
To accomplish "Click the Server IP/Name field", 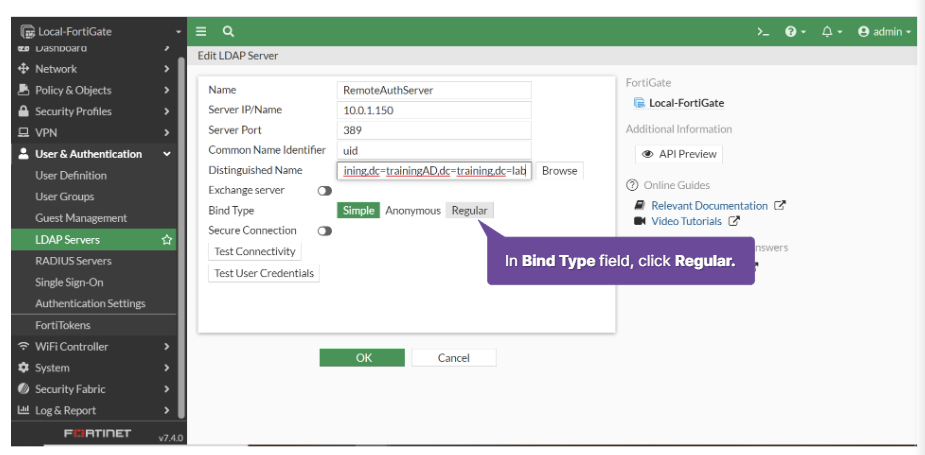I will pyautogui.click(x=434, y=110).
